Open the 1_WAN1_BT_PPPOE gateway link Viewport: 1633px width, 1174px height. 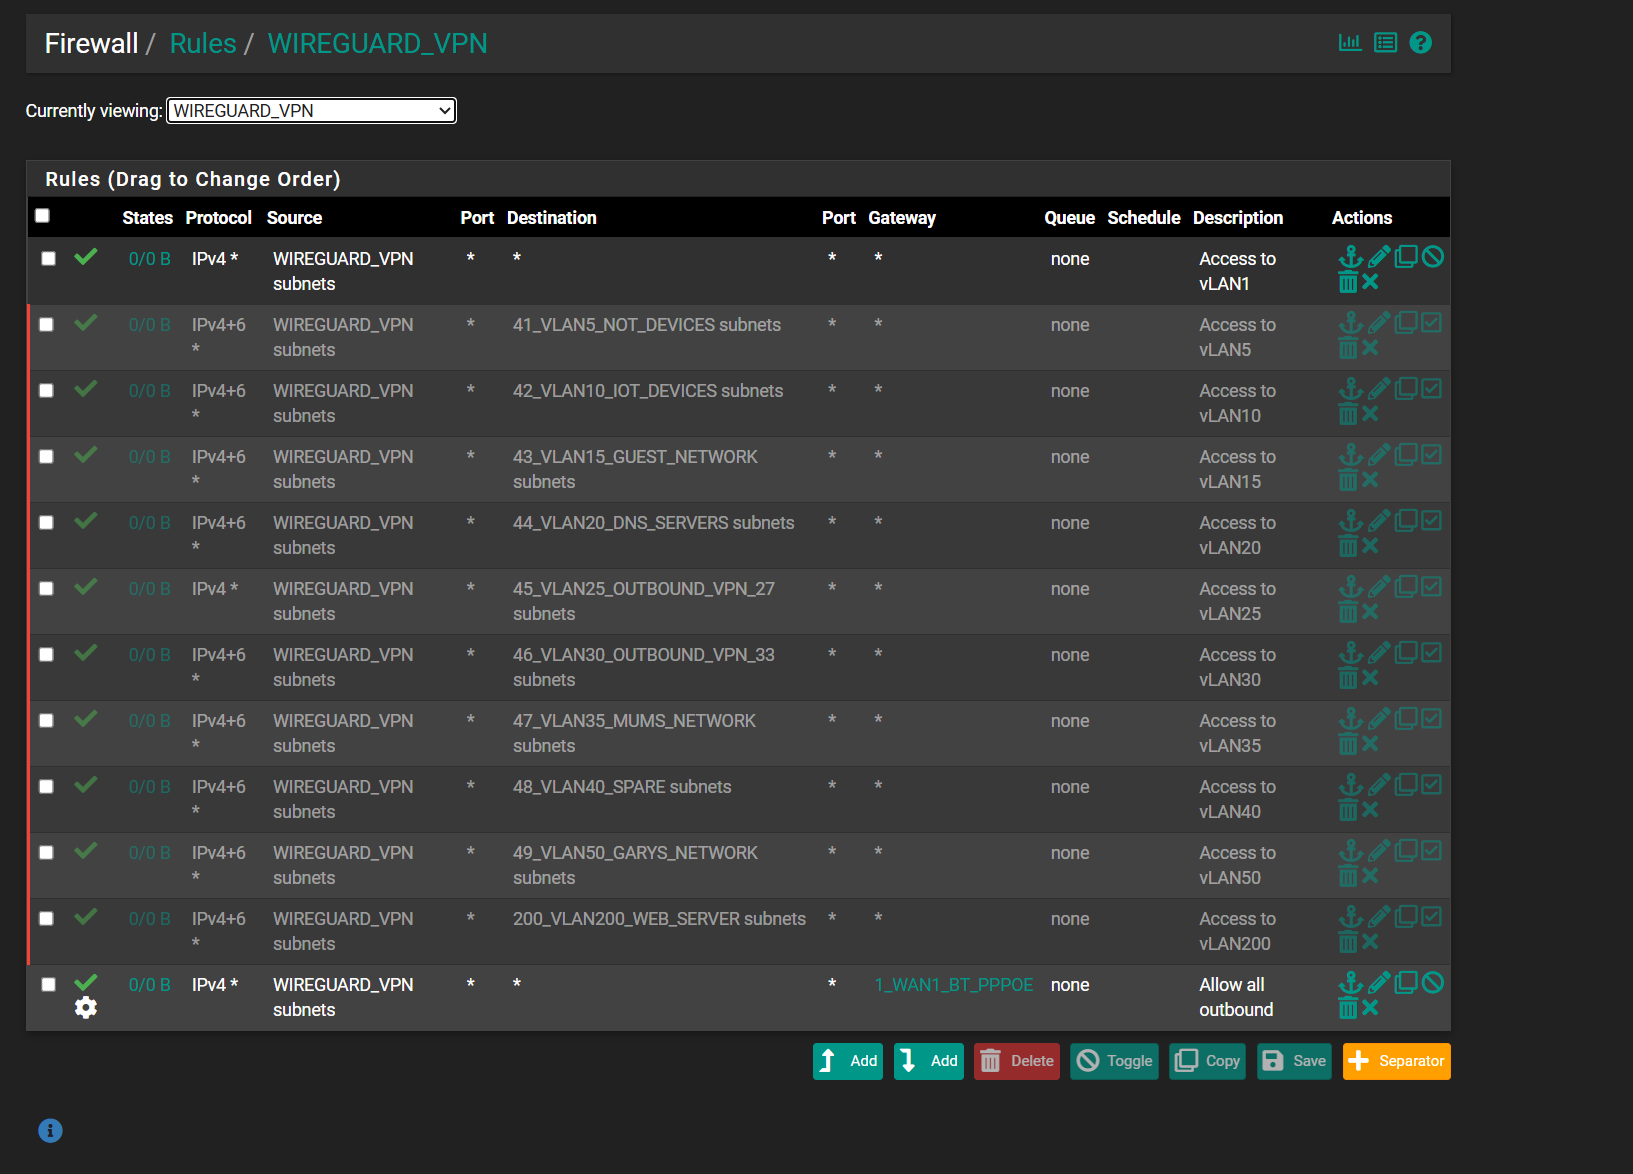coord(953,985)
